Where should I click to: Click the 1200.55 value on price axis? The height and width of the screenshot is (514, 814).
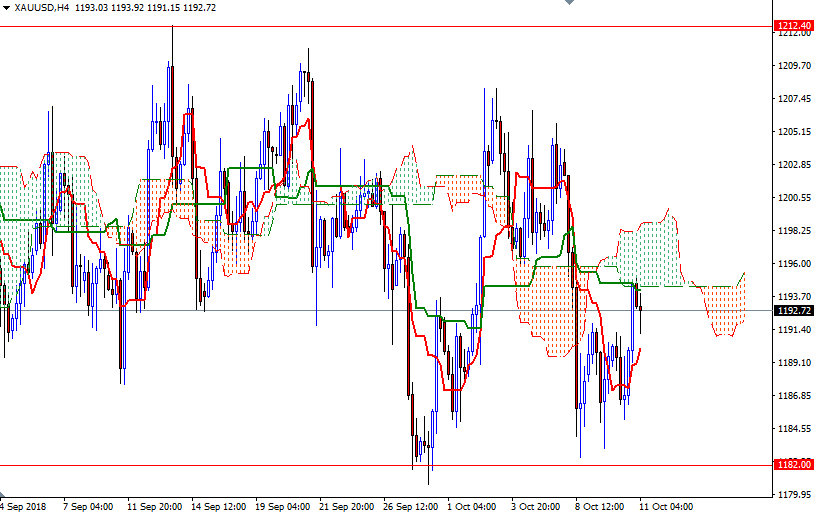point(793,198)
